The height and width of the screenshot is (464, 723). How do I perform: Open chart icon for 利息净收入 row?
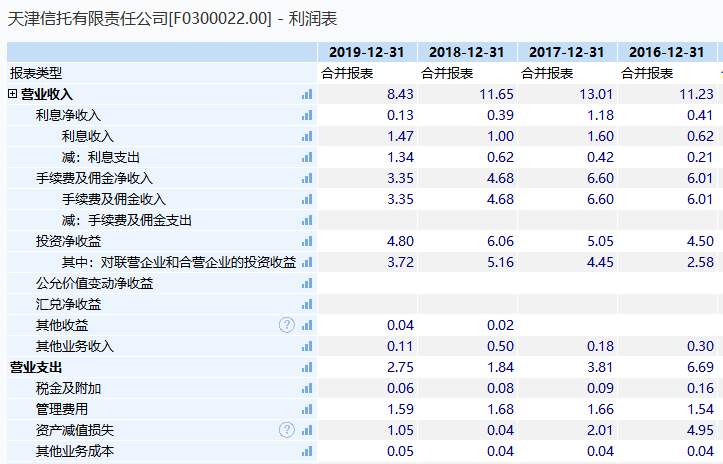coord(307,115)
